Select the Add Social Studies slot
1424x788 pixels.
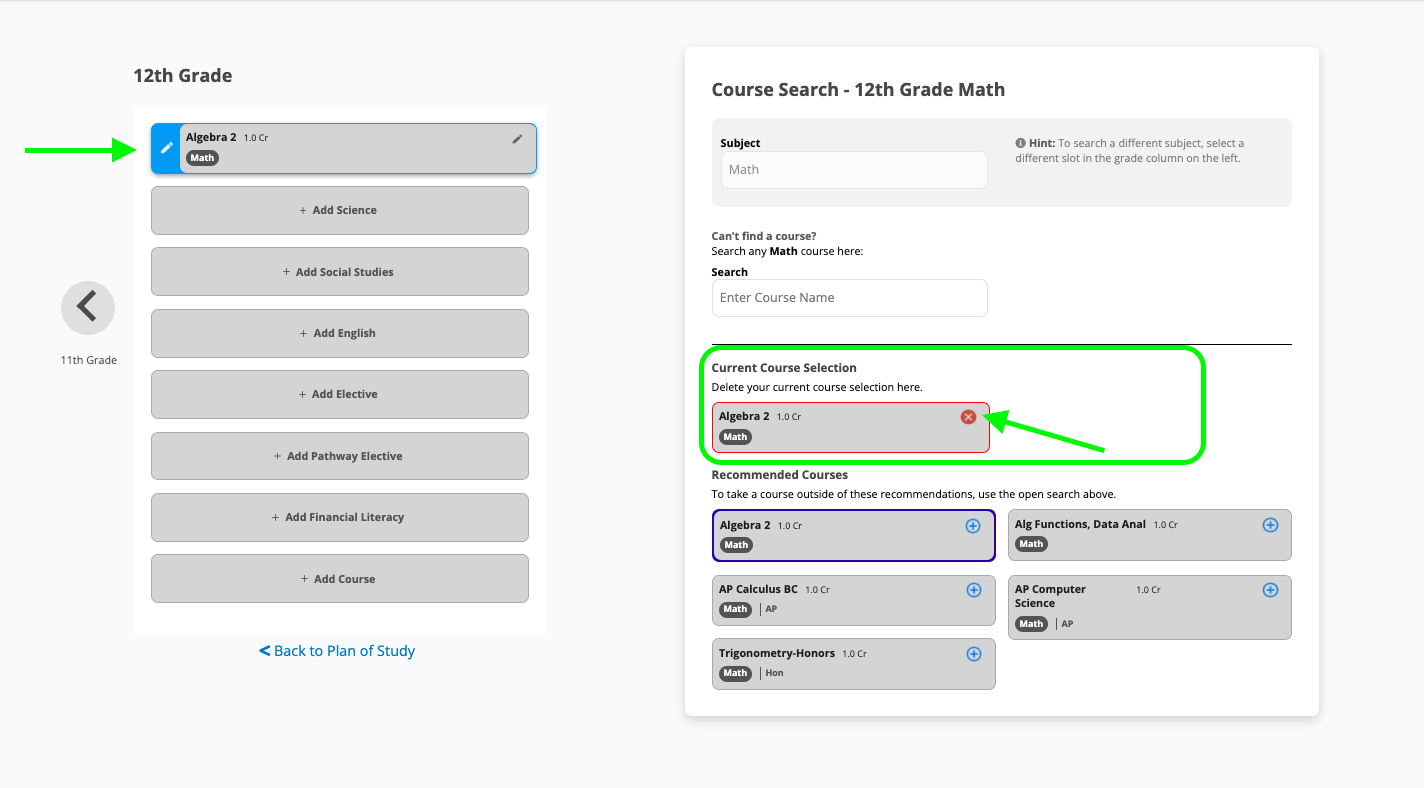[339, 272]
